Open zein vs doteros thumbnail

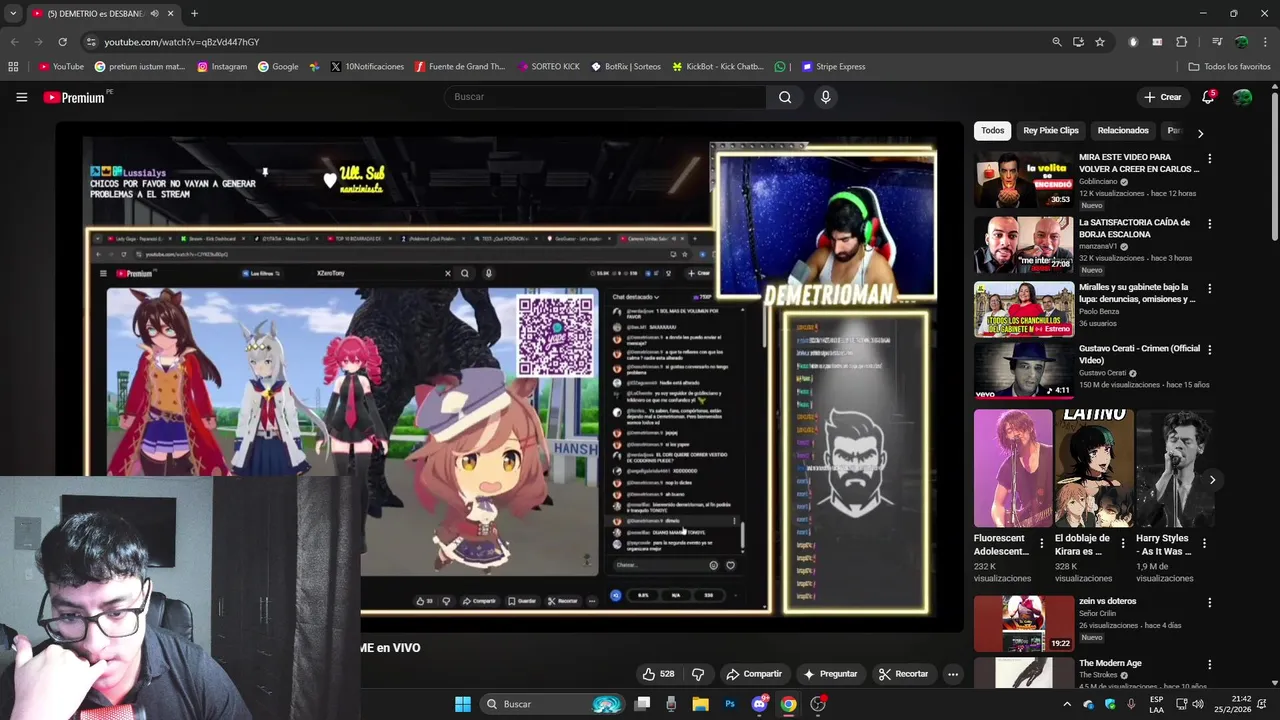(x=1023, y=623)
